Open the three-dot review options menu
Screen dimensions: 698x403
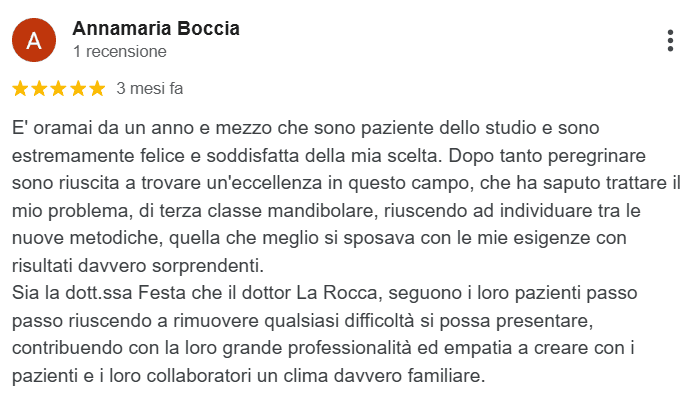coord(669,41)
